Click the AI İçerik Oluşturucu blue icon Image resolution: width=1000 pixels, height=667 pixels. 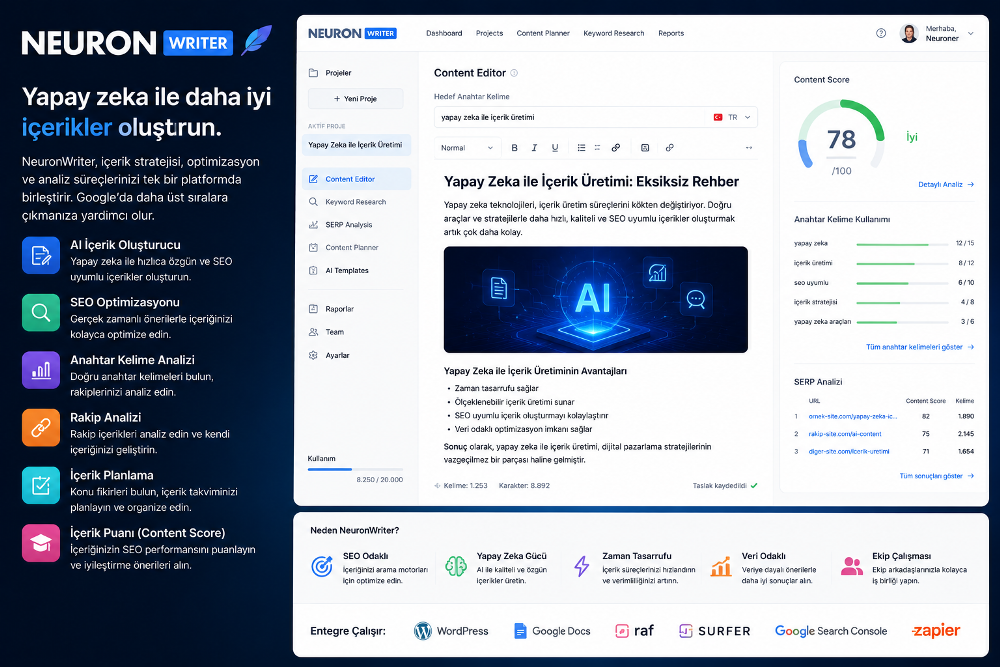click(41, 255)
